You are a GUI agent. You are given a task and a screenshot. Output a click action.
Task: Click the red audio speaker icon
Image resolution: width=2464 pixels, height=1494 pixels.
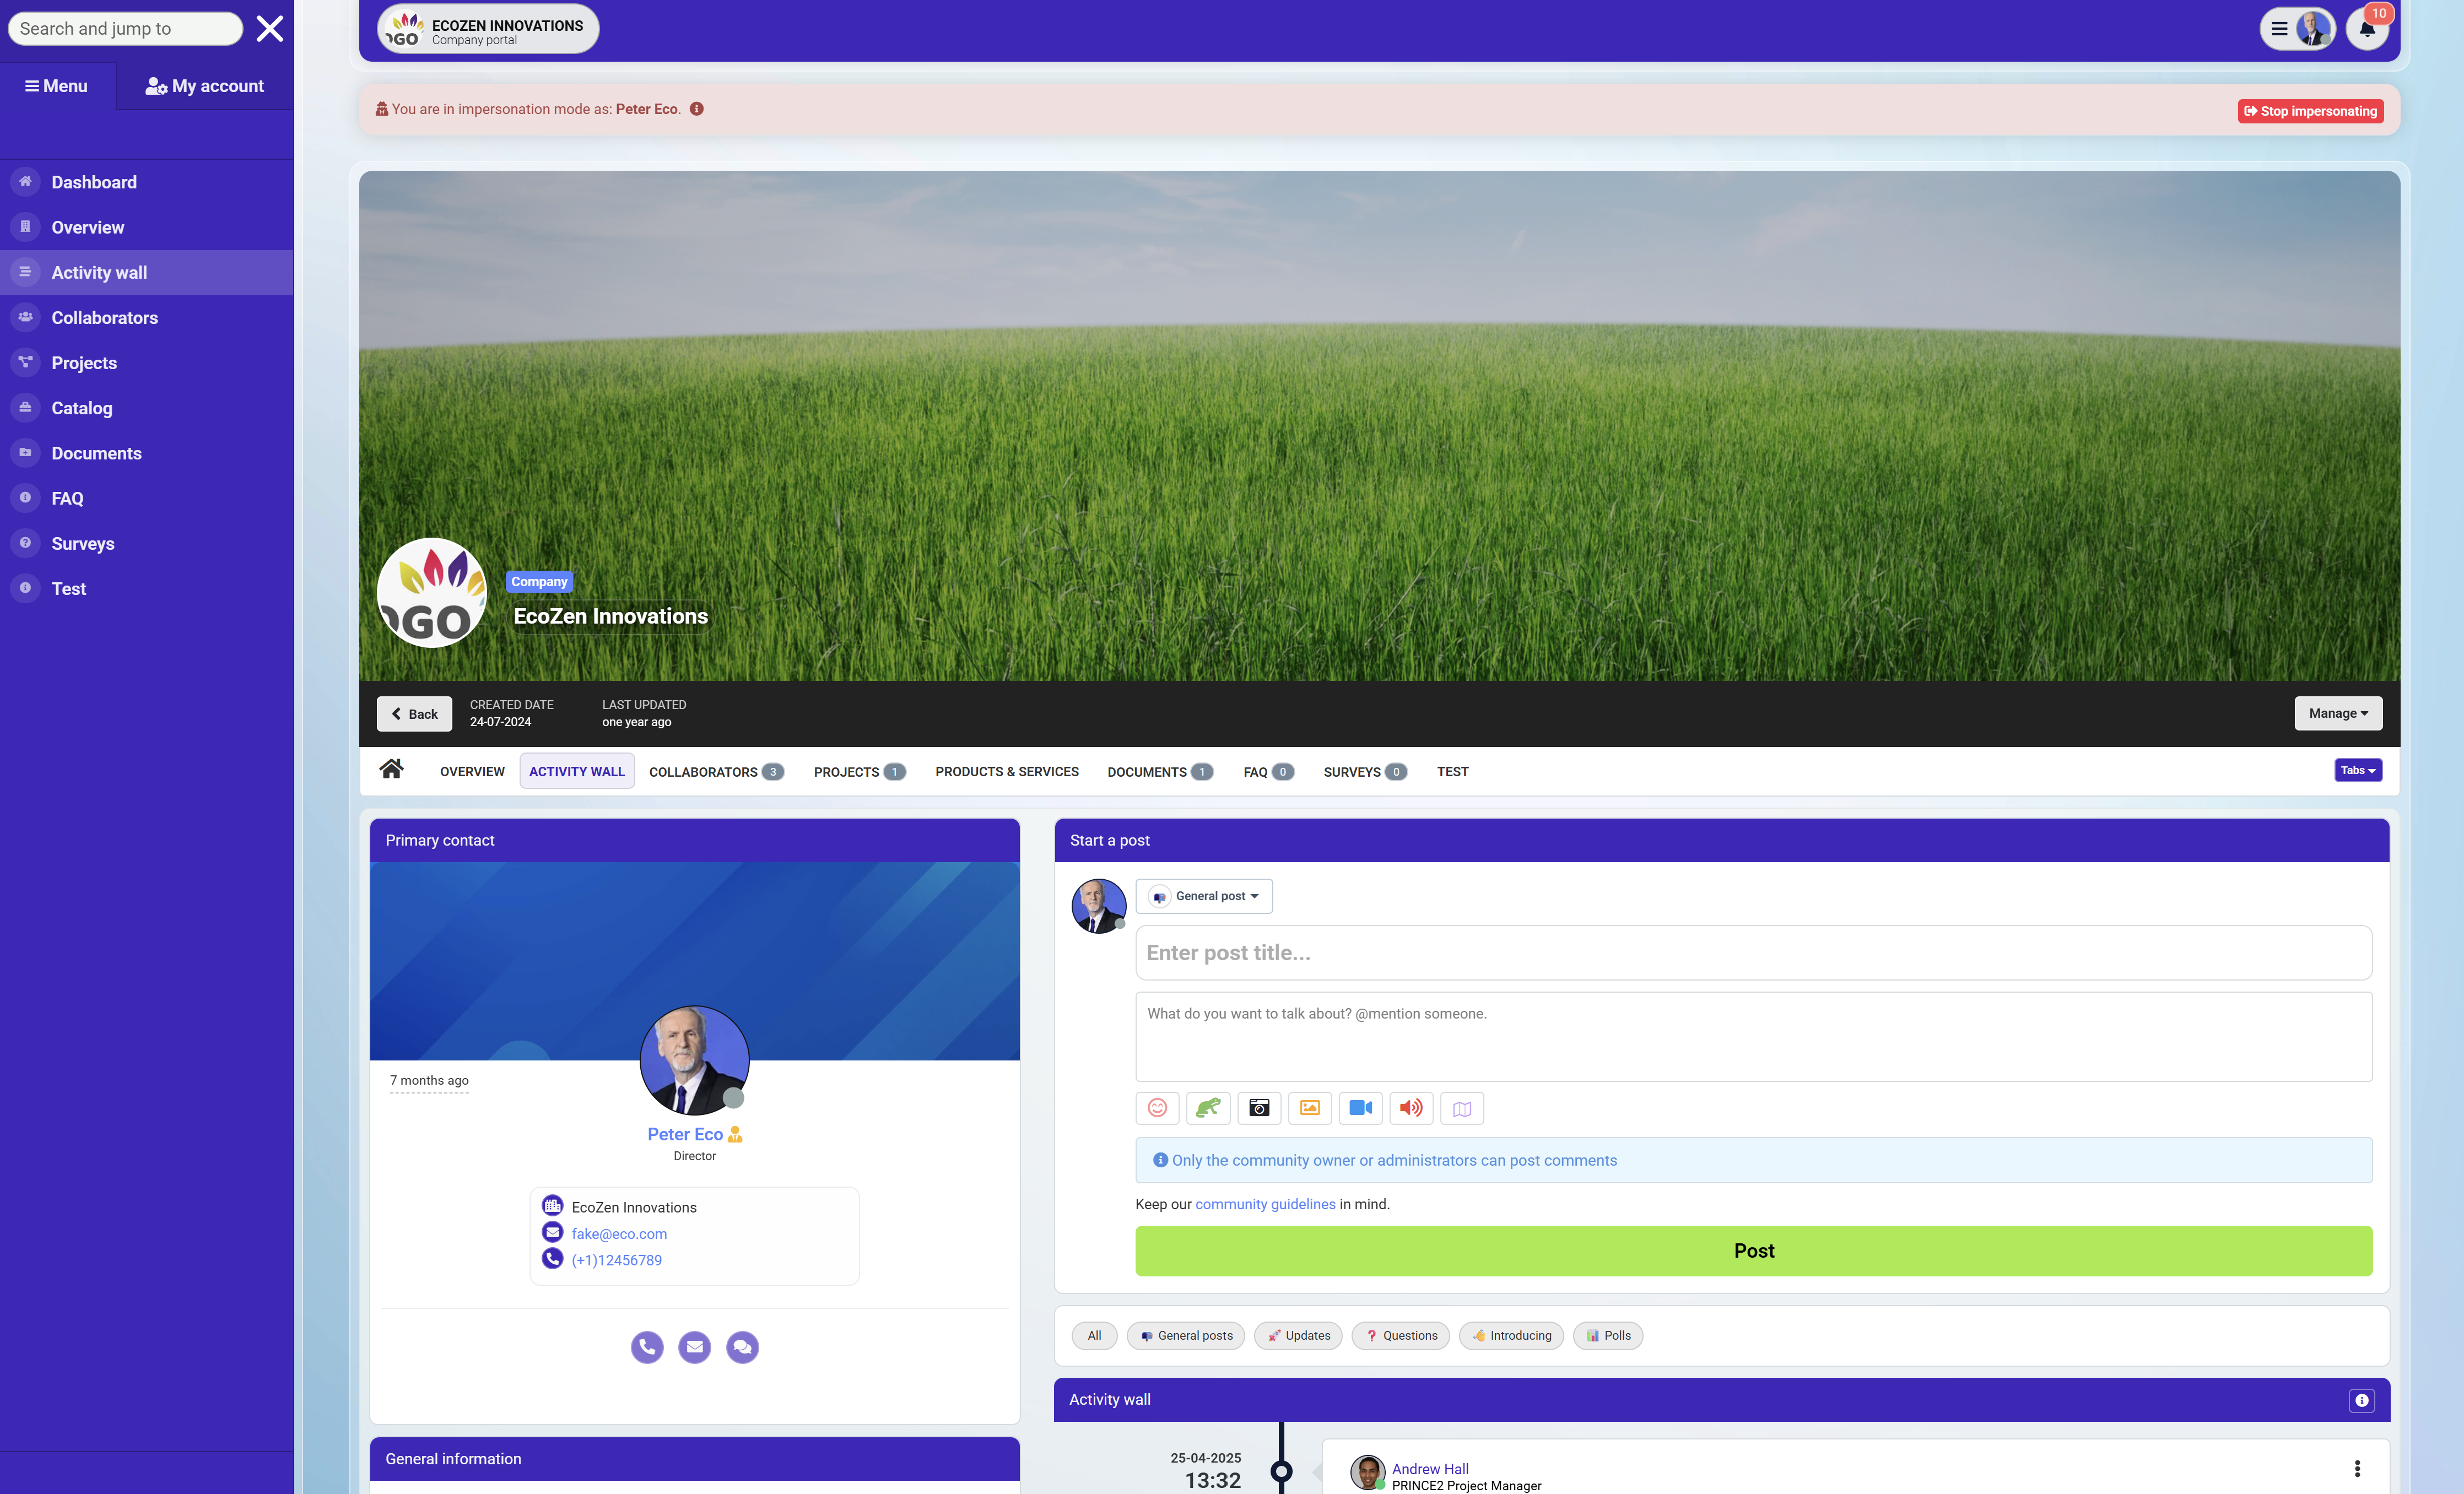tap(1411, 1107)
